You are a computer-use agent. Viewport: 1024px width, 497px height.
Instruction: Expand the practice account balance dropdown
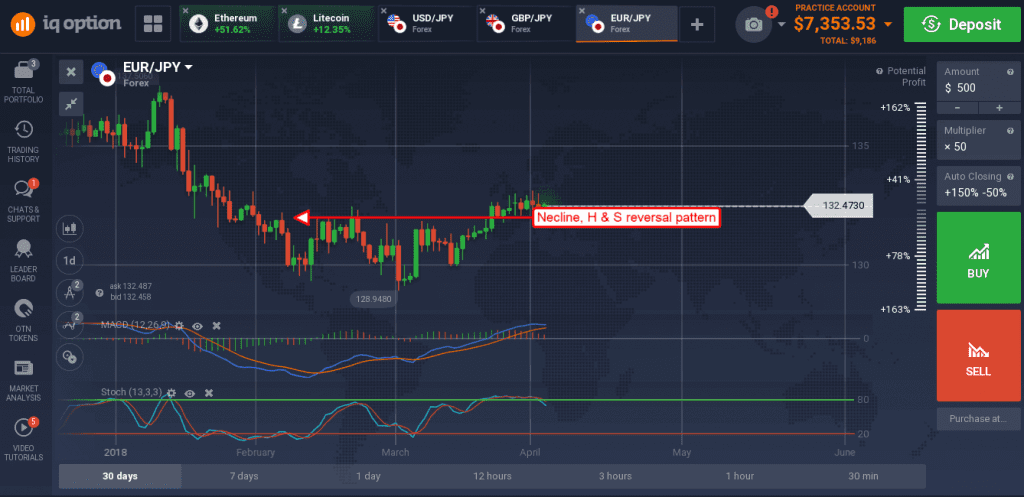(x=887, y=25)
